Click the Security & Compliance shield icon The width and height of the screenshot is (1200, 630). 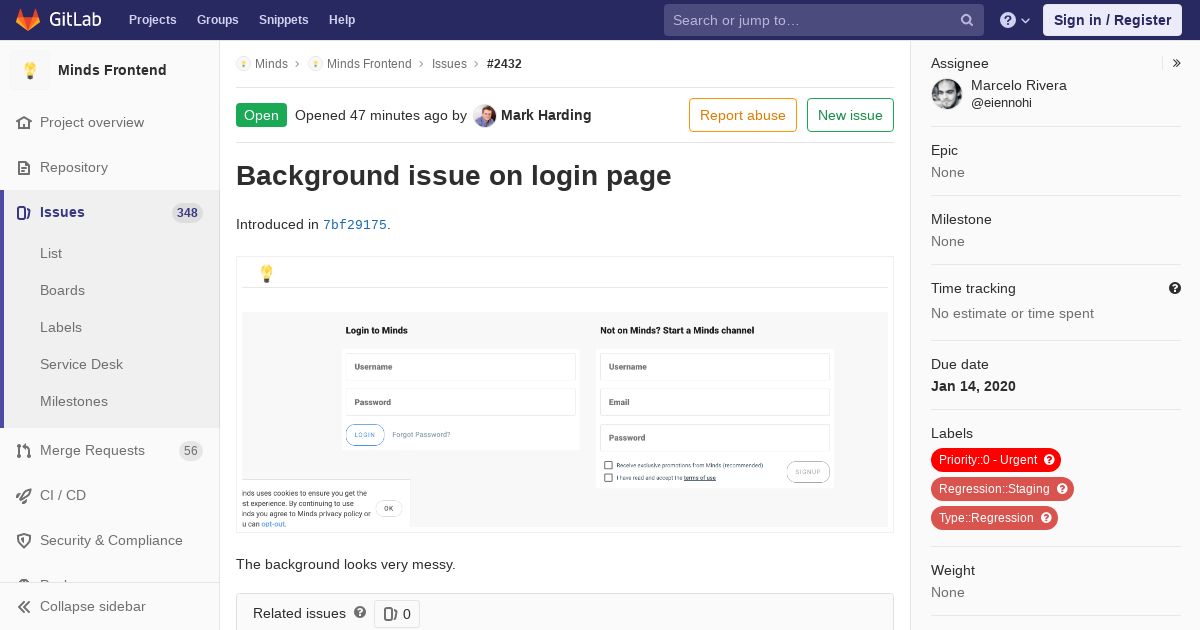(24, 540)
